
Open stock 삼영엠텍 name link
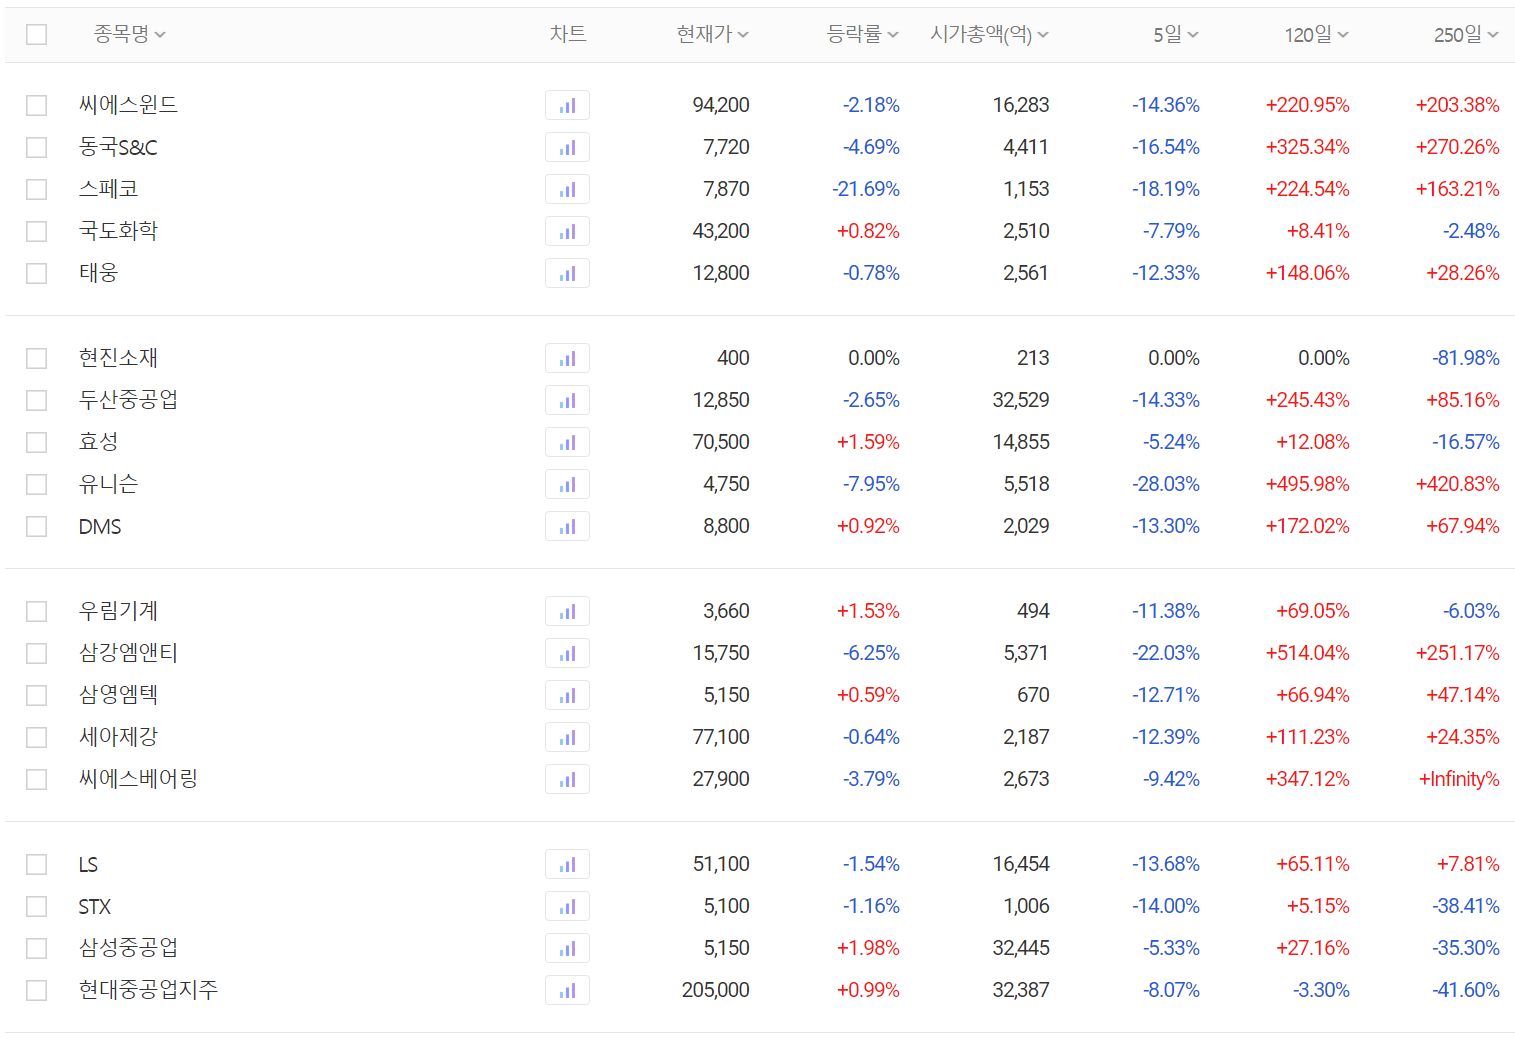[x=118, y=694]
